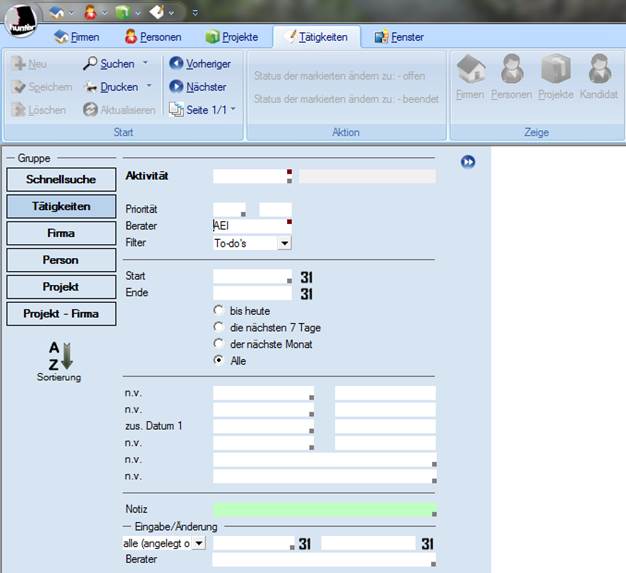Click the Nächster (next) arrow icon
Image resolution: width=626 pixels, height=573 pixels.
176,87
